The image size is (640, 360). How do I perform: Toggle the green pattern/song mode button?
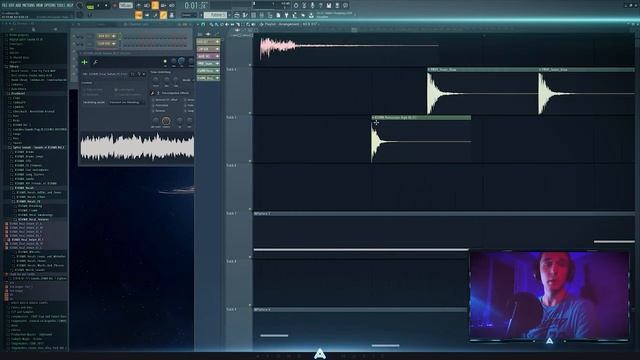point(90,7)
